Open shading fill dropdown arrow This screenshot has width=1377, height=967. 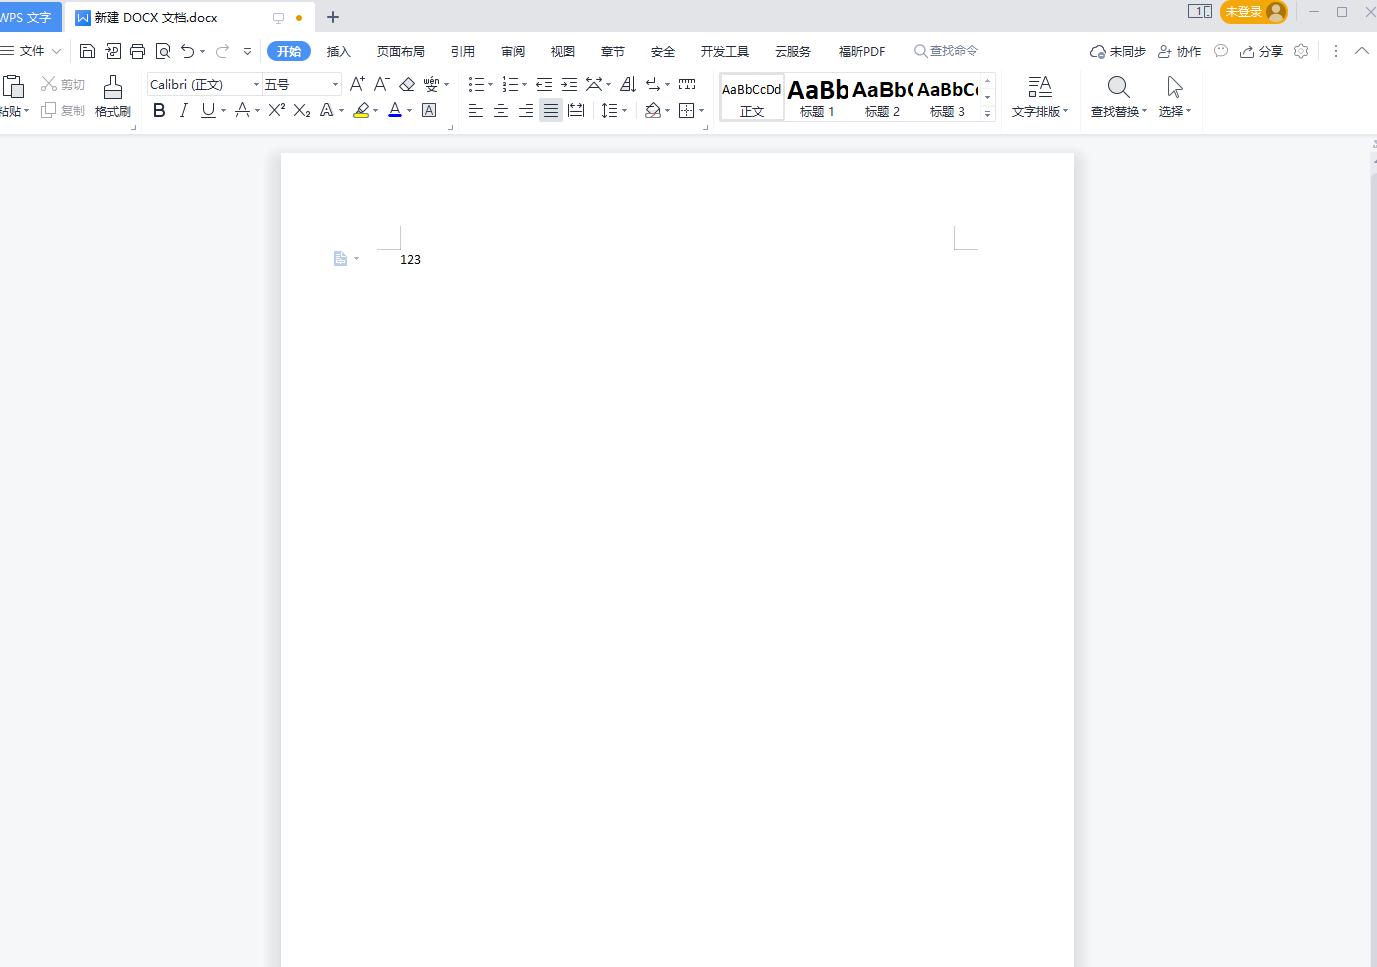pos(667,111)
